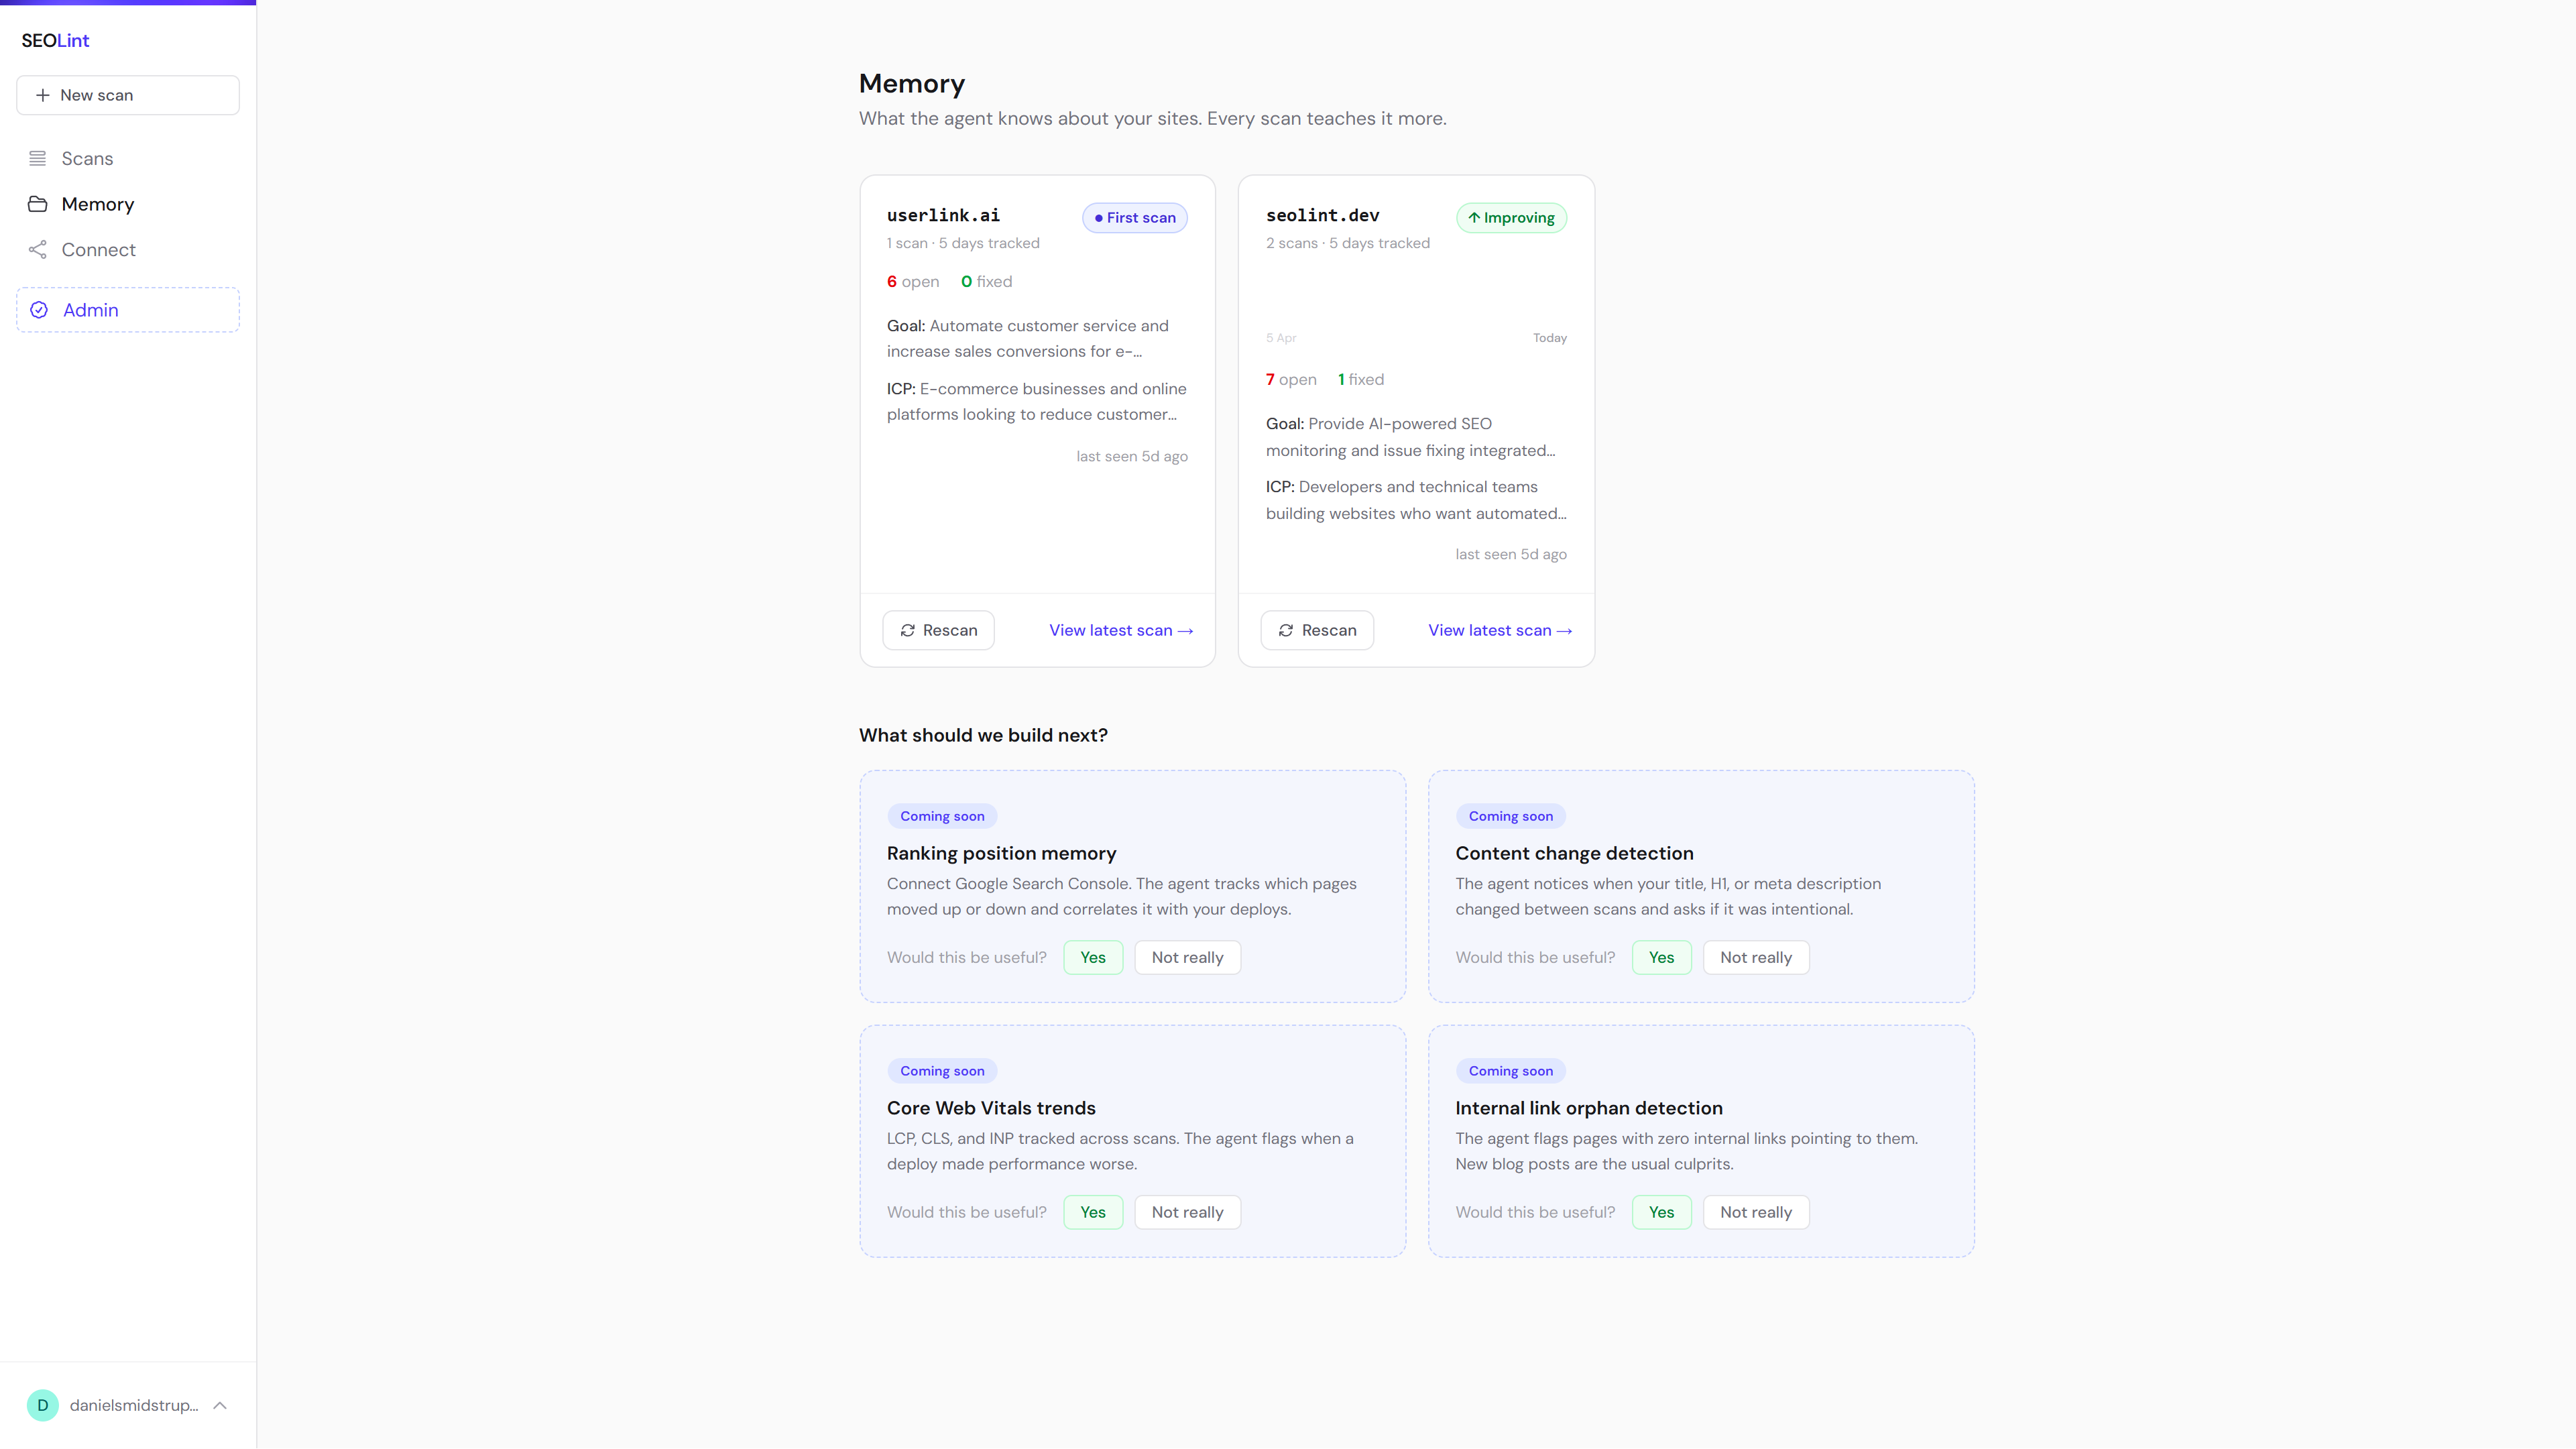Click the rescan refresh icon for userlink.ai

click(x=907, y=631)
